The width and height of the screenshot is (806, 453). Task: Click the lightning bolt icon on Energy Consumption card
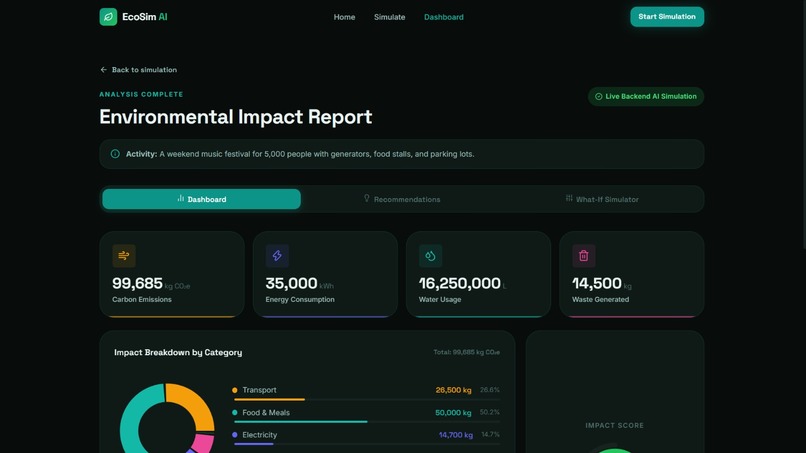coord(277,256)
